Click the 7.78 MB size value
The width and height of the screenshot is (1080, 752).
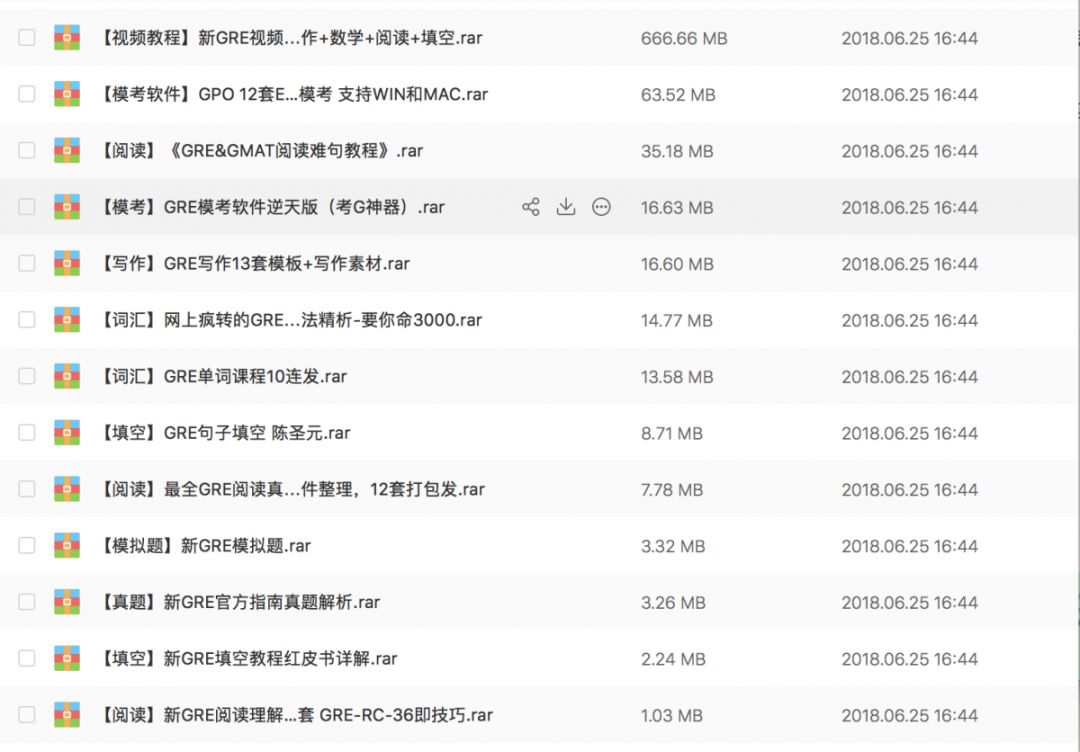pos(672,490)
